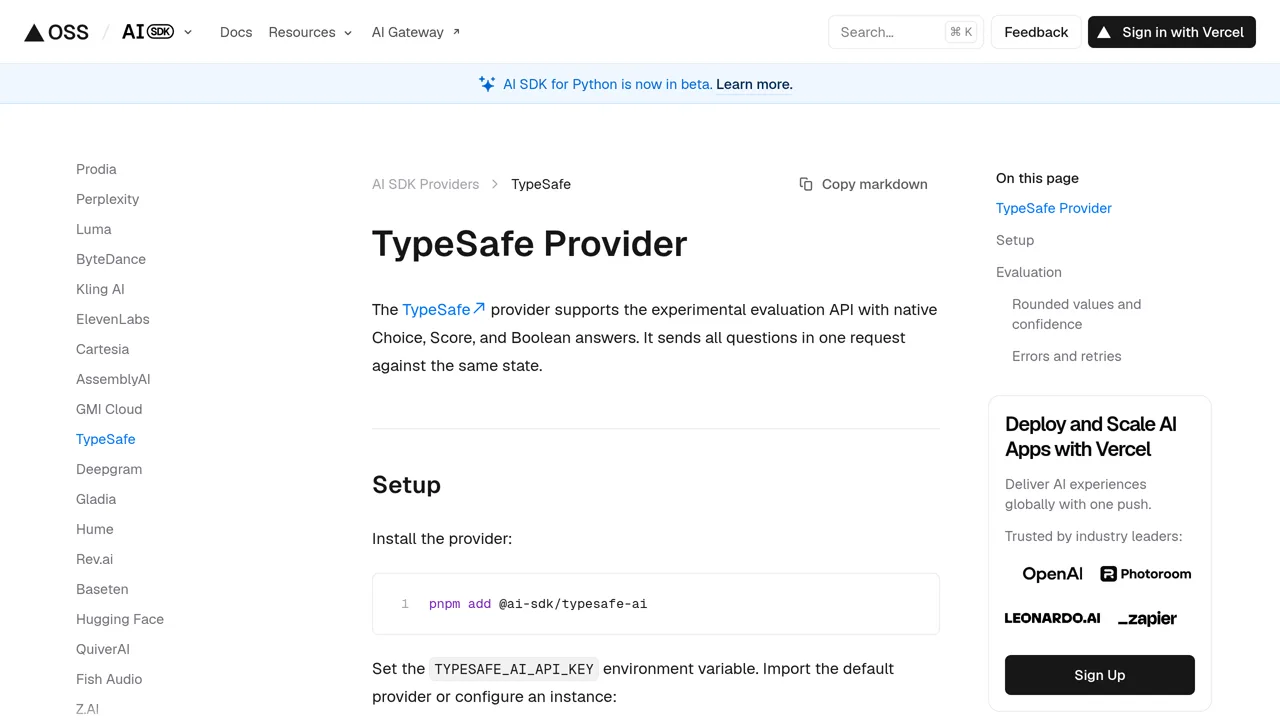Click the LEONARDO.AI logo in promo card
This screenshot has width=1280, height=720.
[x=1052, y=618]
